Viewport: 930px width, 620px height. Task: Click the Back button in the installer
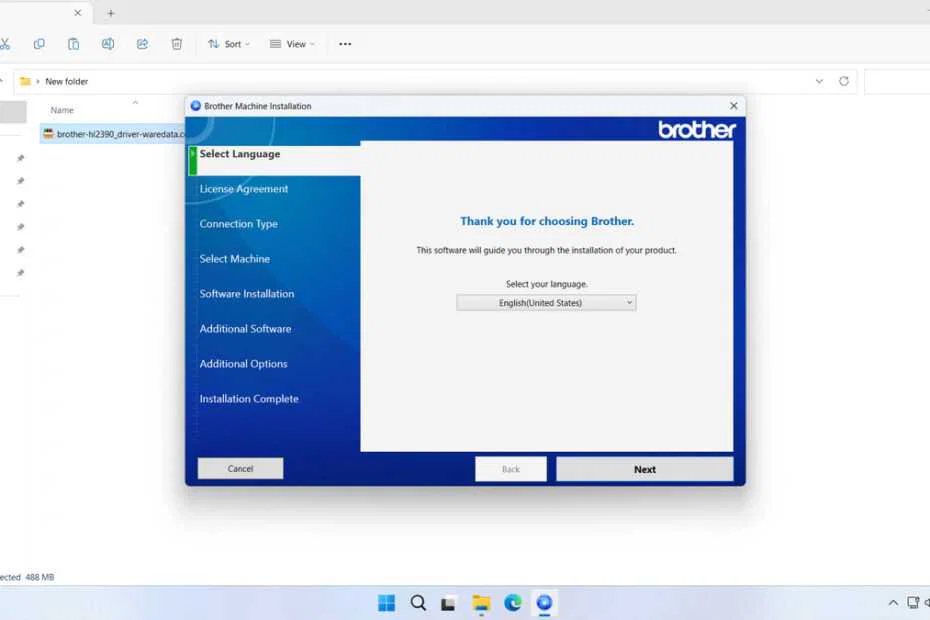click(510, 468)
